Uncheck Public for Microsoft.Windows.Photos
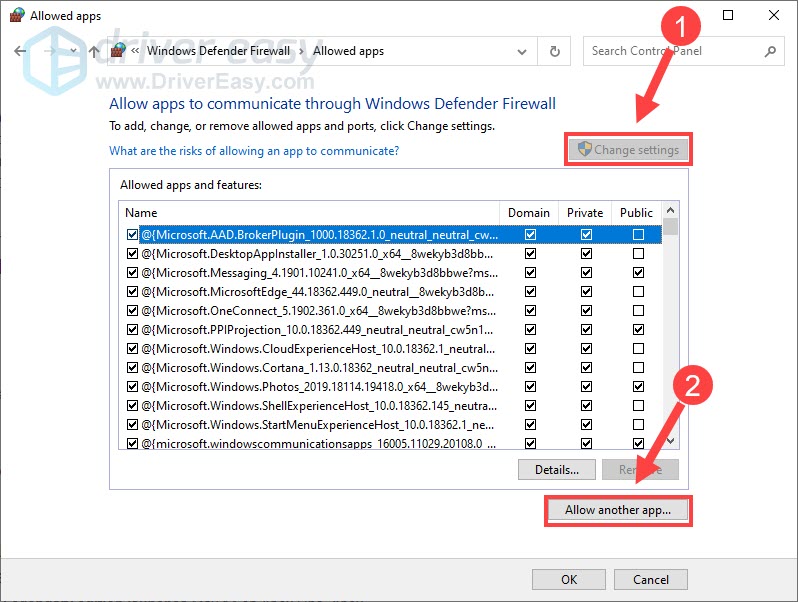This screenshot has width=798, height=602. [x=638, y=387]
